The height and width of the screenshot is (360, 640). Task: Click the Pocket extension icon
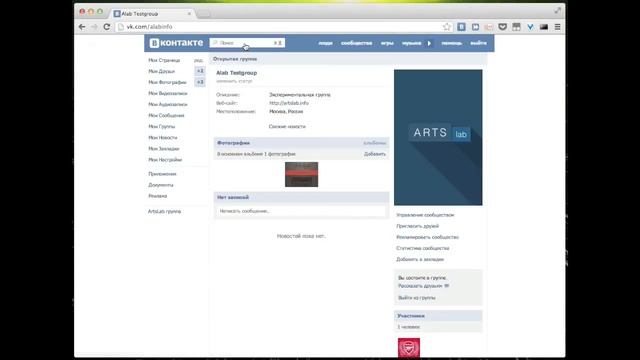click(502, 27)
